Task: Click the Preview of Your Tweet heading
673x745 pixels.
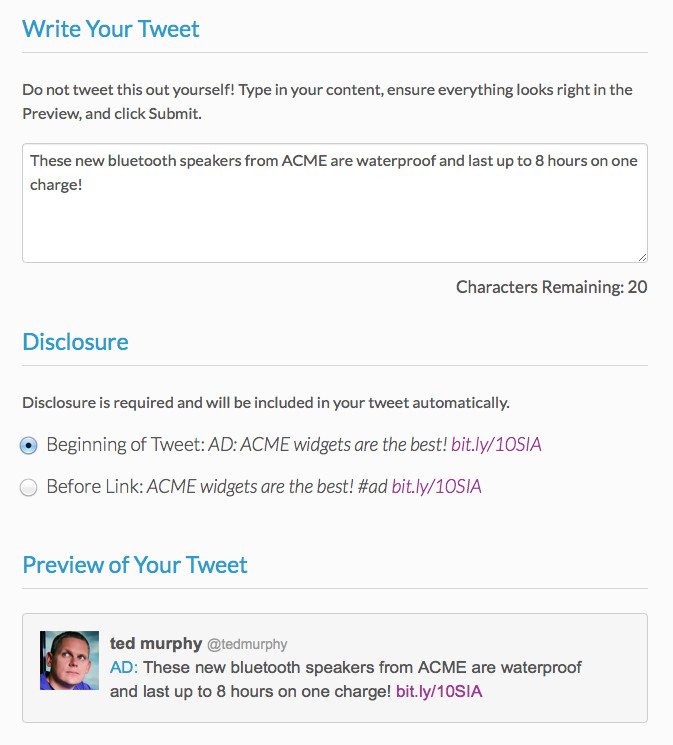Action: tap(135, 564)
